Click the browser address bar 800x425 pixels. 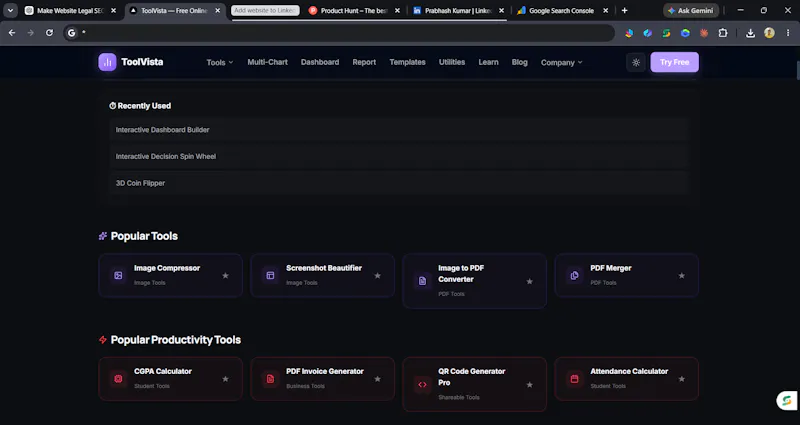339,33
